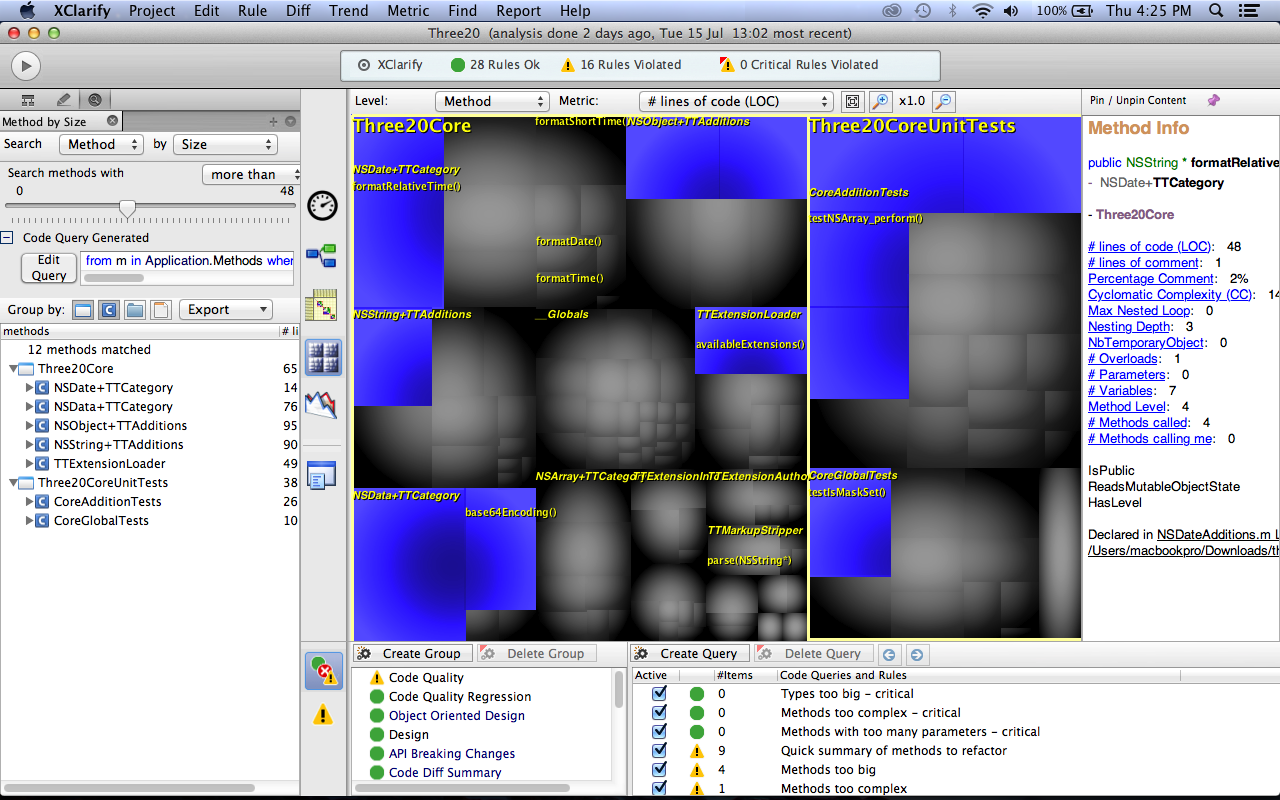Open the dependency matrix icon in sidebar
The image size is (1280, 800).
[322, 305]
